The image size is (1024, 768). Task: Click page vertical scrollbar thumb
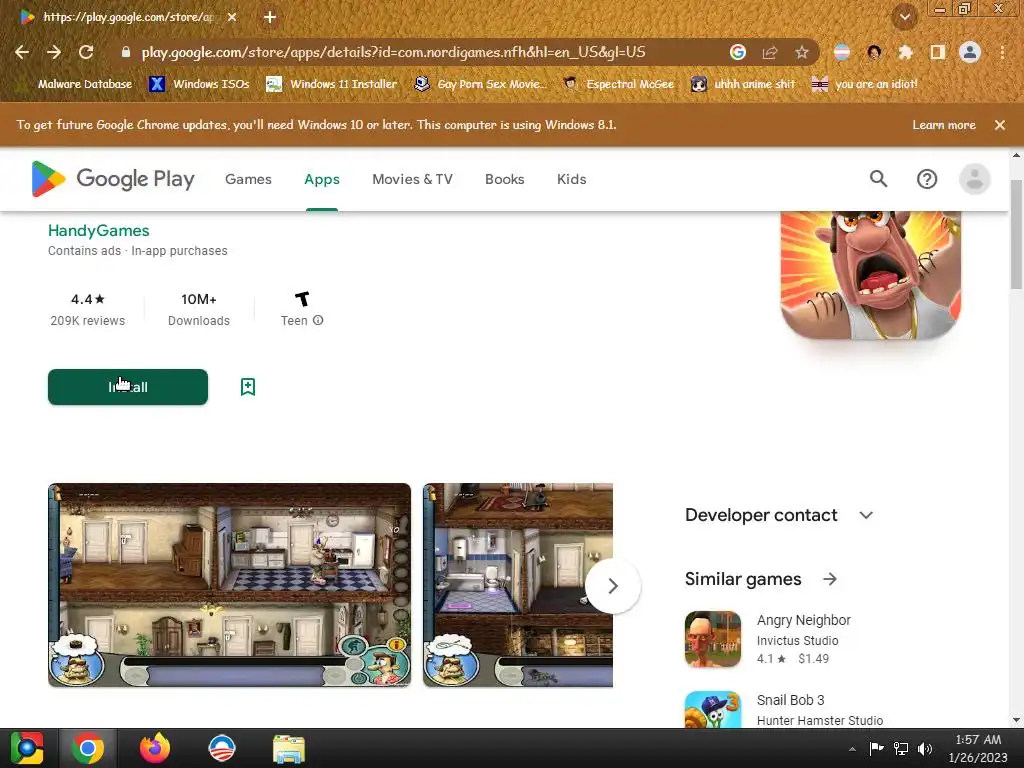click(x=1016, y=233)
